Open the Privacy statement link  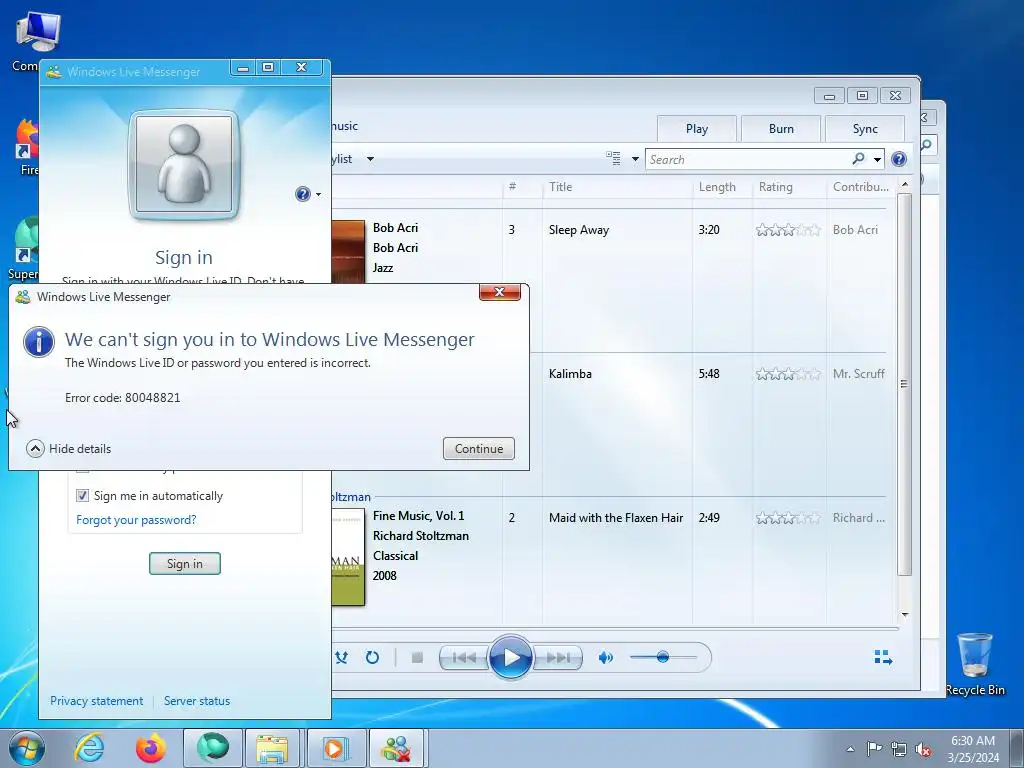point(97,701)
